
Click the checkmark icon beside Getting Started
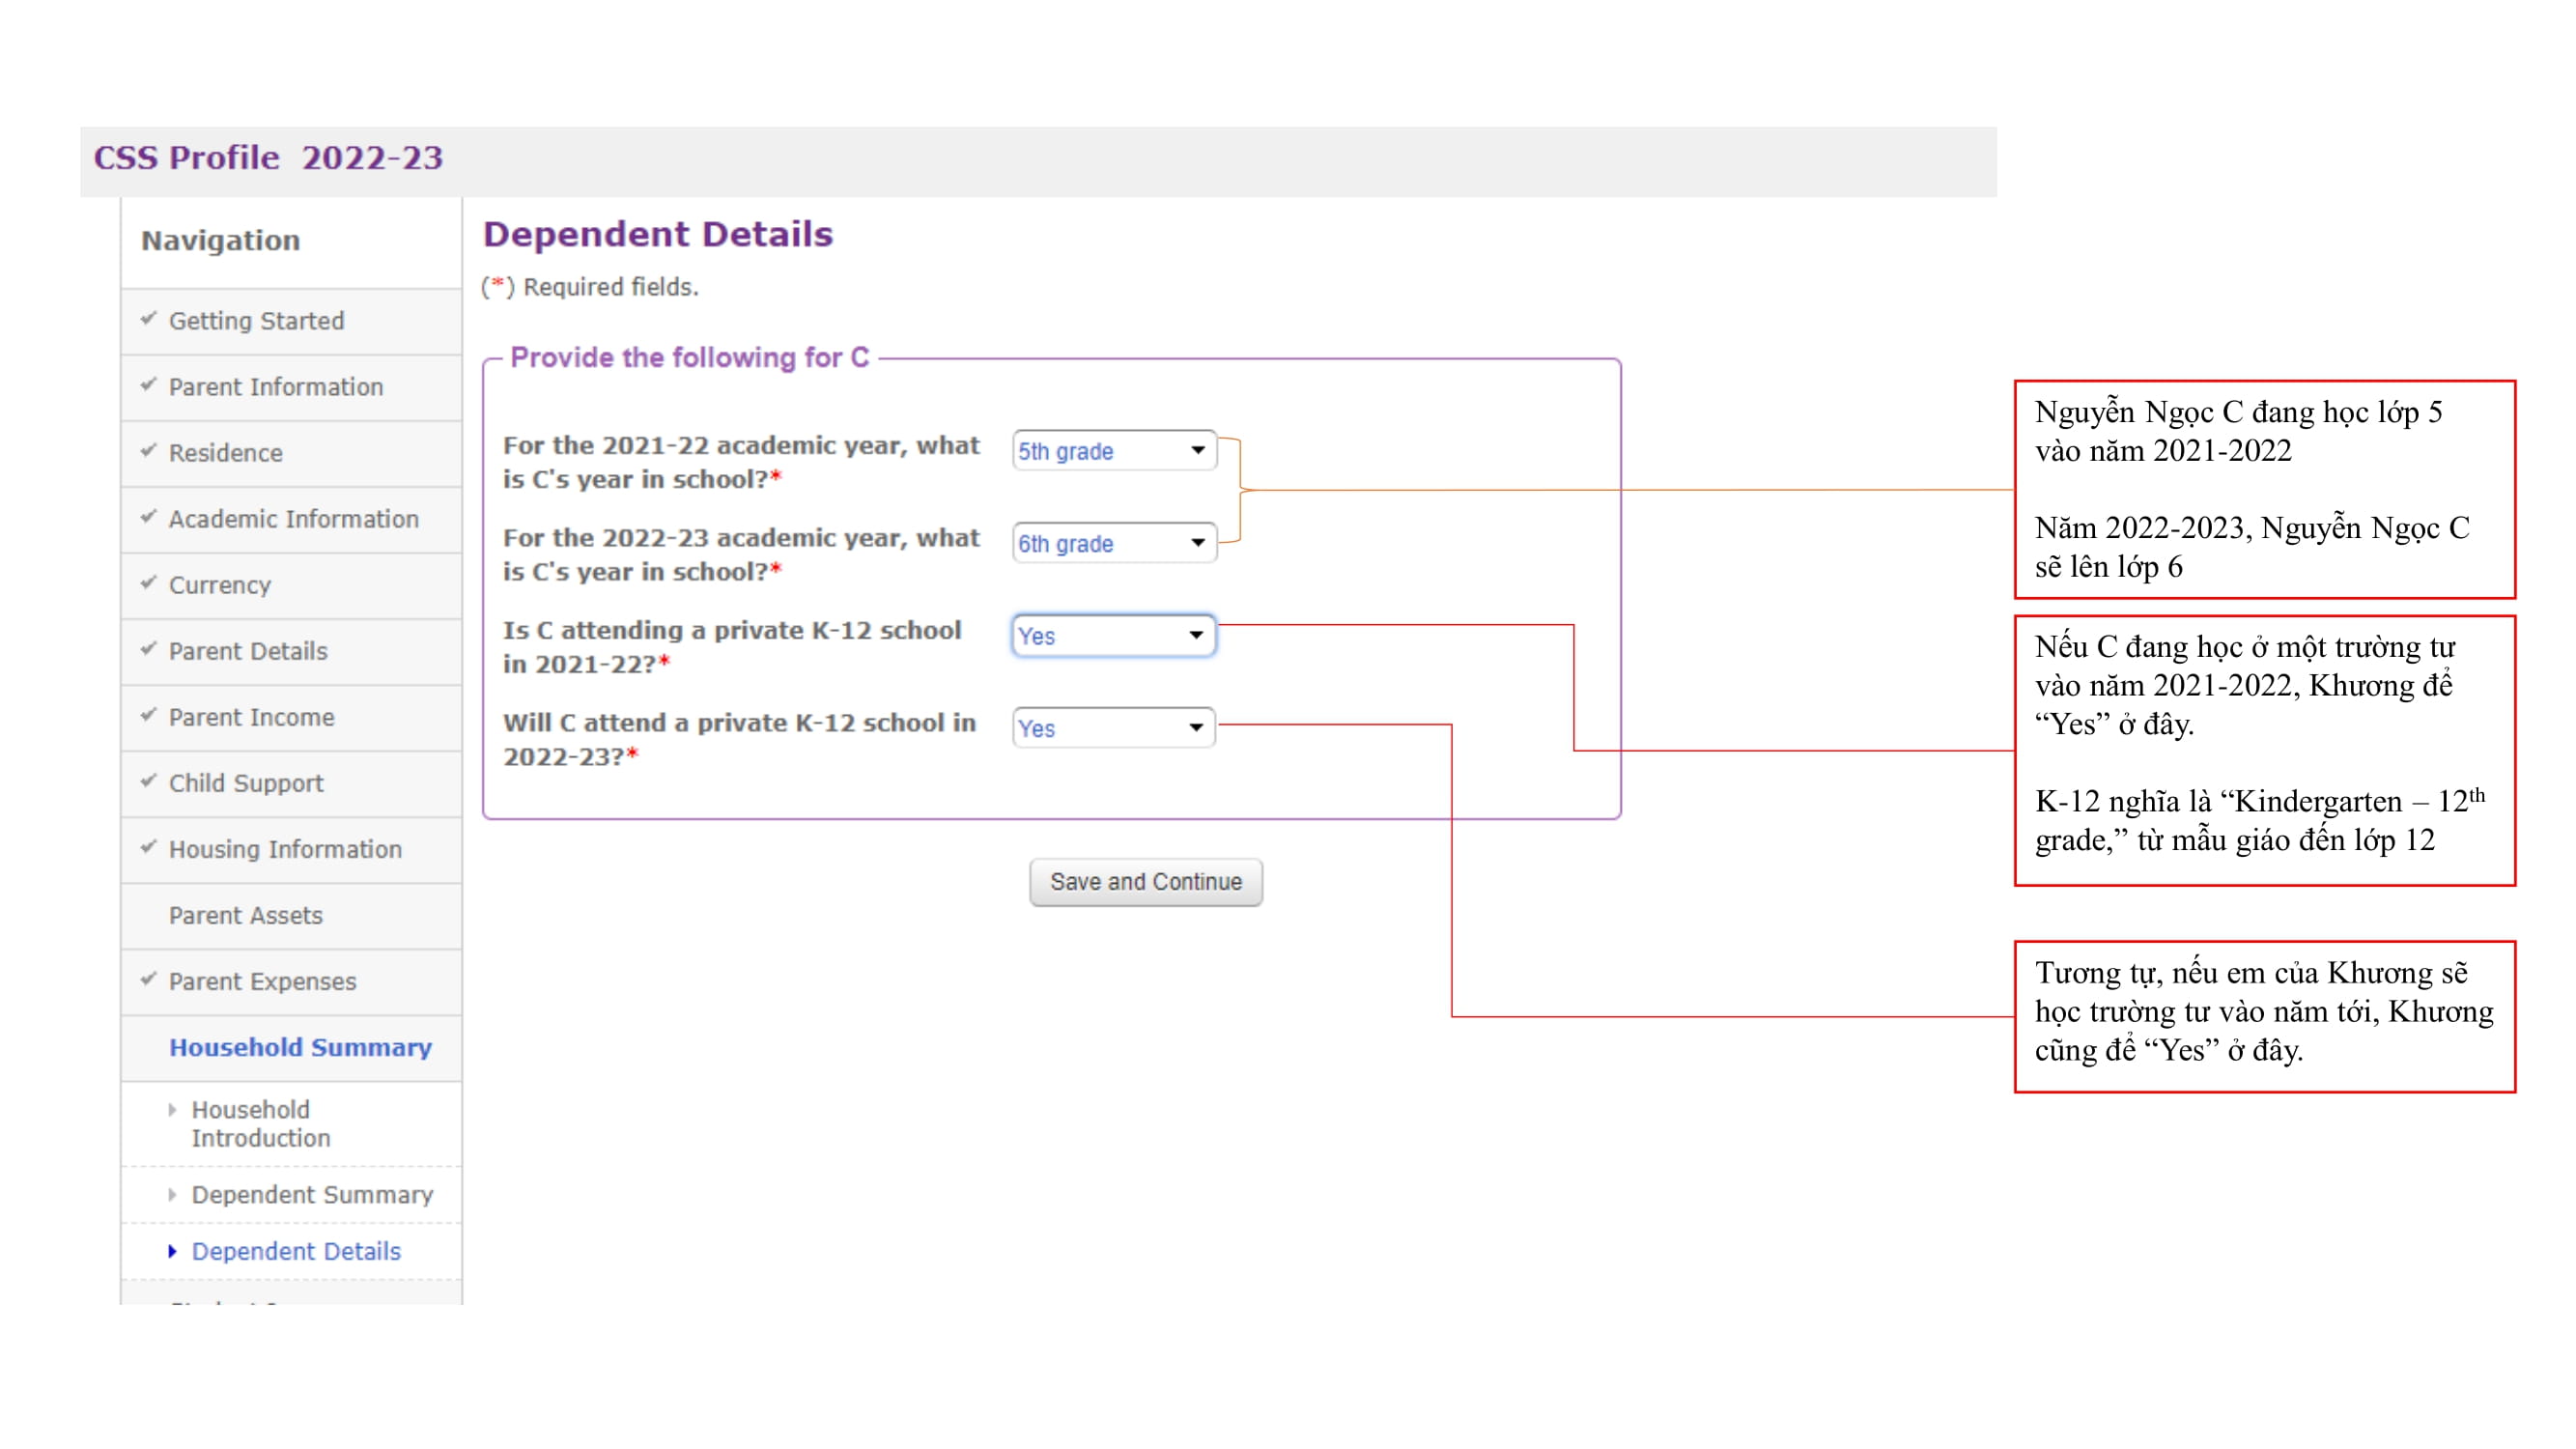click(149, 319)
